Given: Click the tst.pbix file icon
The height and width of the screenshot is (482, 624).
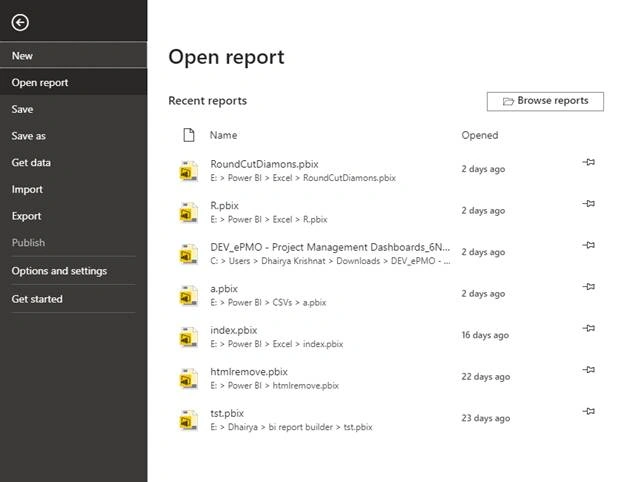Looking at the screenshot, I should coord(188,420).
